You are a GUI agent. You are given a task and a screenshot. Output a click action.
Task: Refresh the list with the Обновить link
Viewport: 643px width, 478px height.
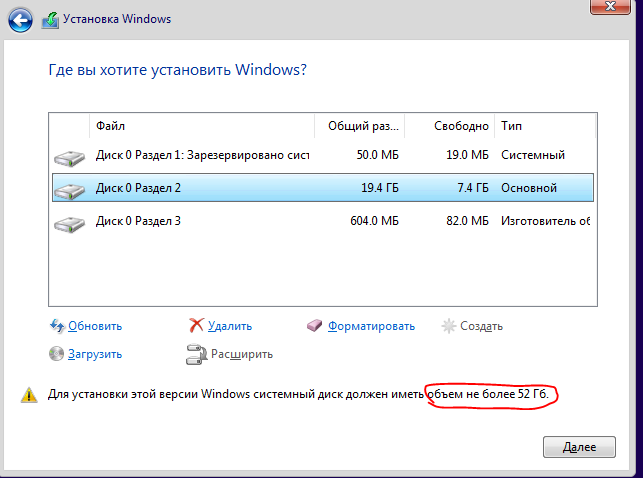coord(95,326)
